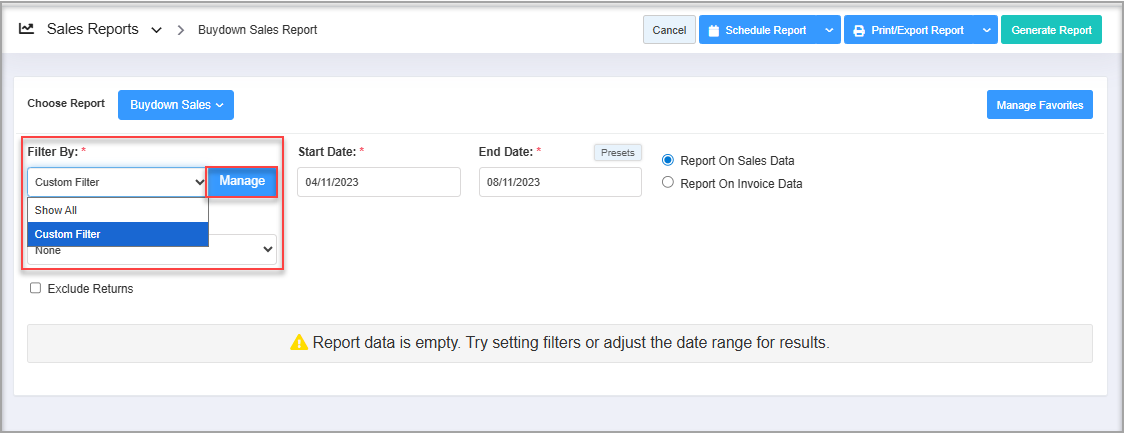Click the Manage button beside filter
The height and width of the screenshot is (433, 1124).
coord(242,181)
